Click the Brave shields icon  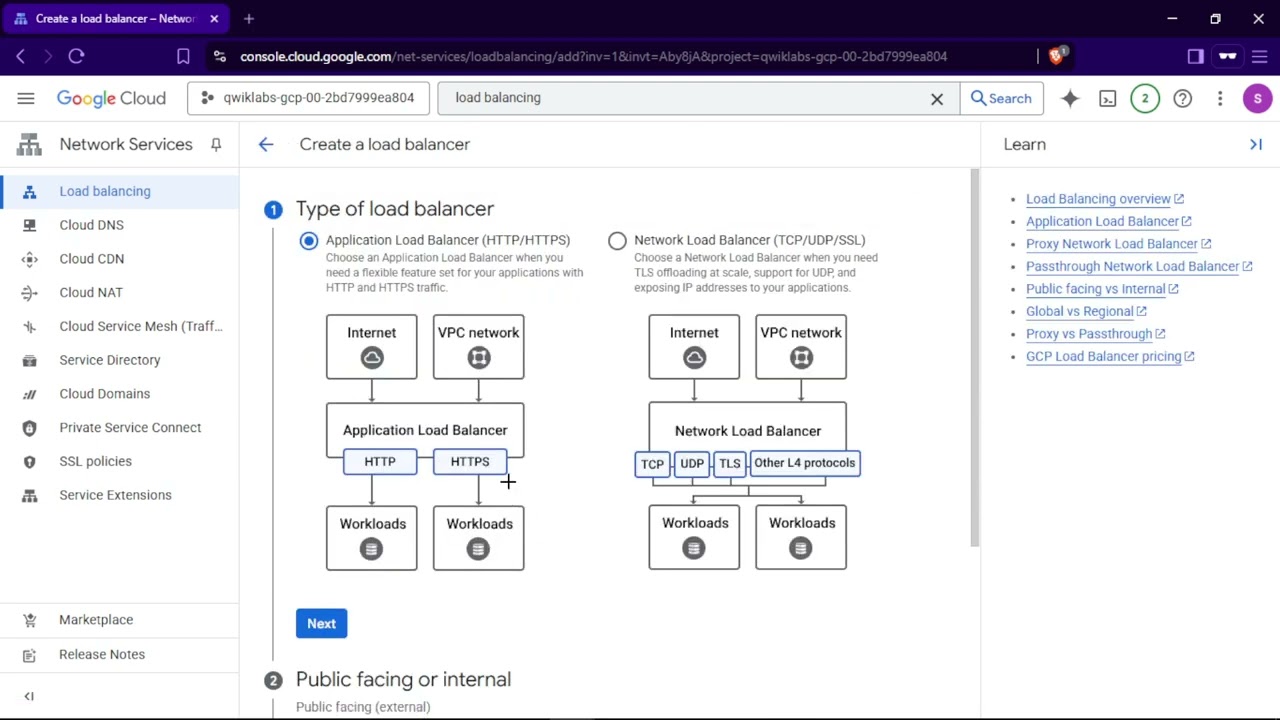coord(1057,56)
